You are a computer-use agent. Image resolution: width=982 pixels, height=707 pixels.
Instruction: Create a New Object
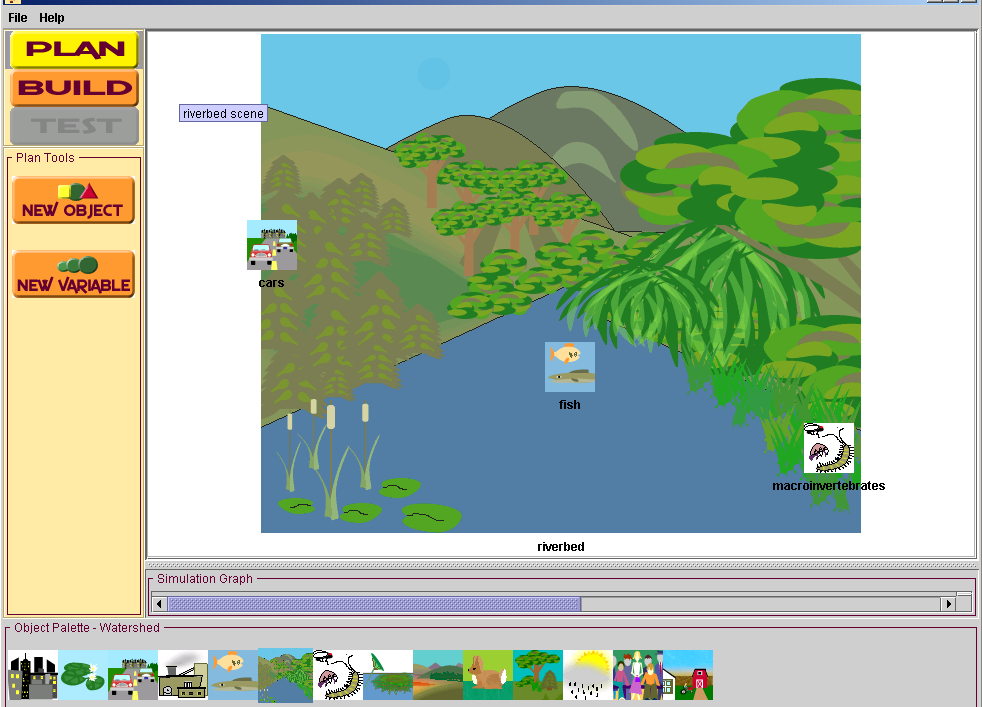point(73,200)
